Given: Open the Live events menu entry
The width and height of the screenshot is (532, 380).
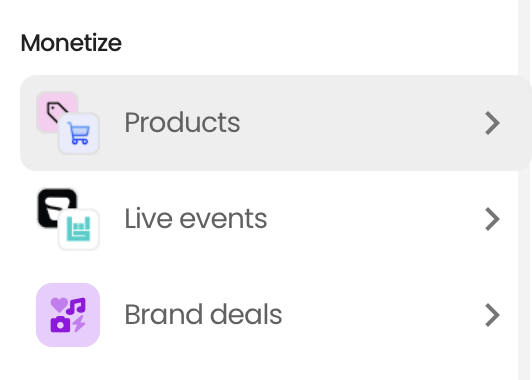Looking at the screenshot, I should pos(196,219).
